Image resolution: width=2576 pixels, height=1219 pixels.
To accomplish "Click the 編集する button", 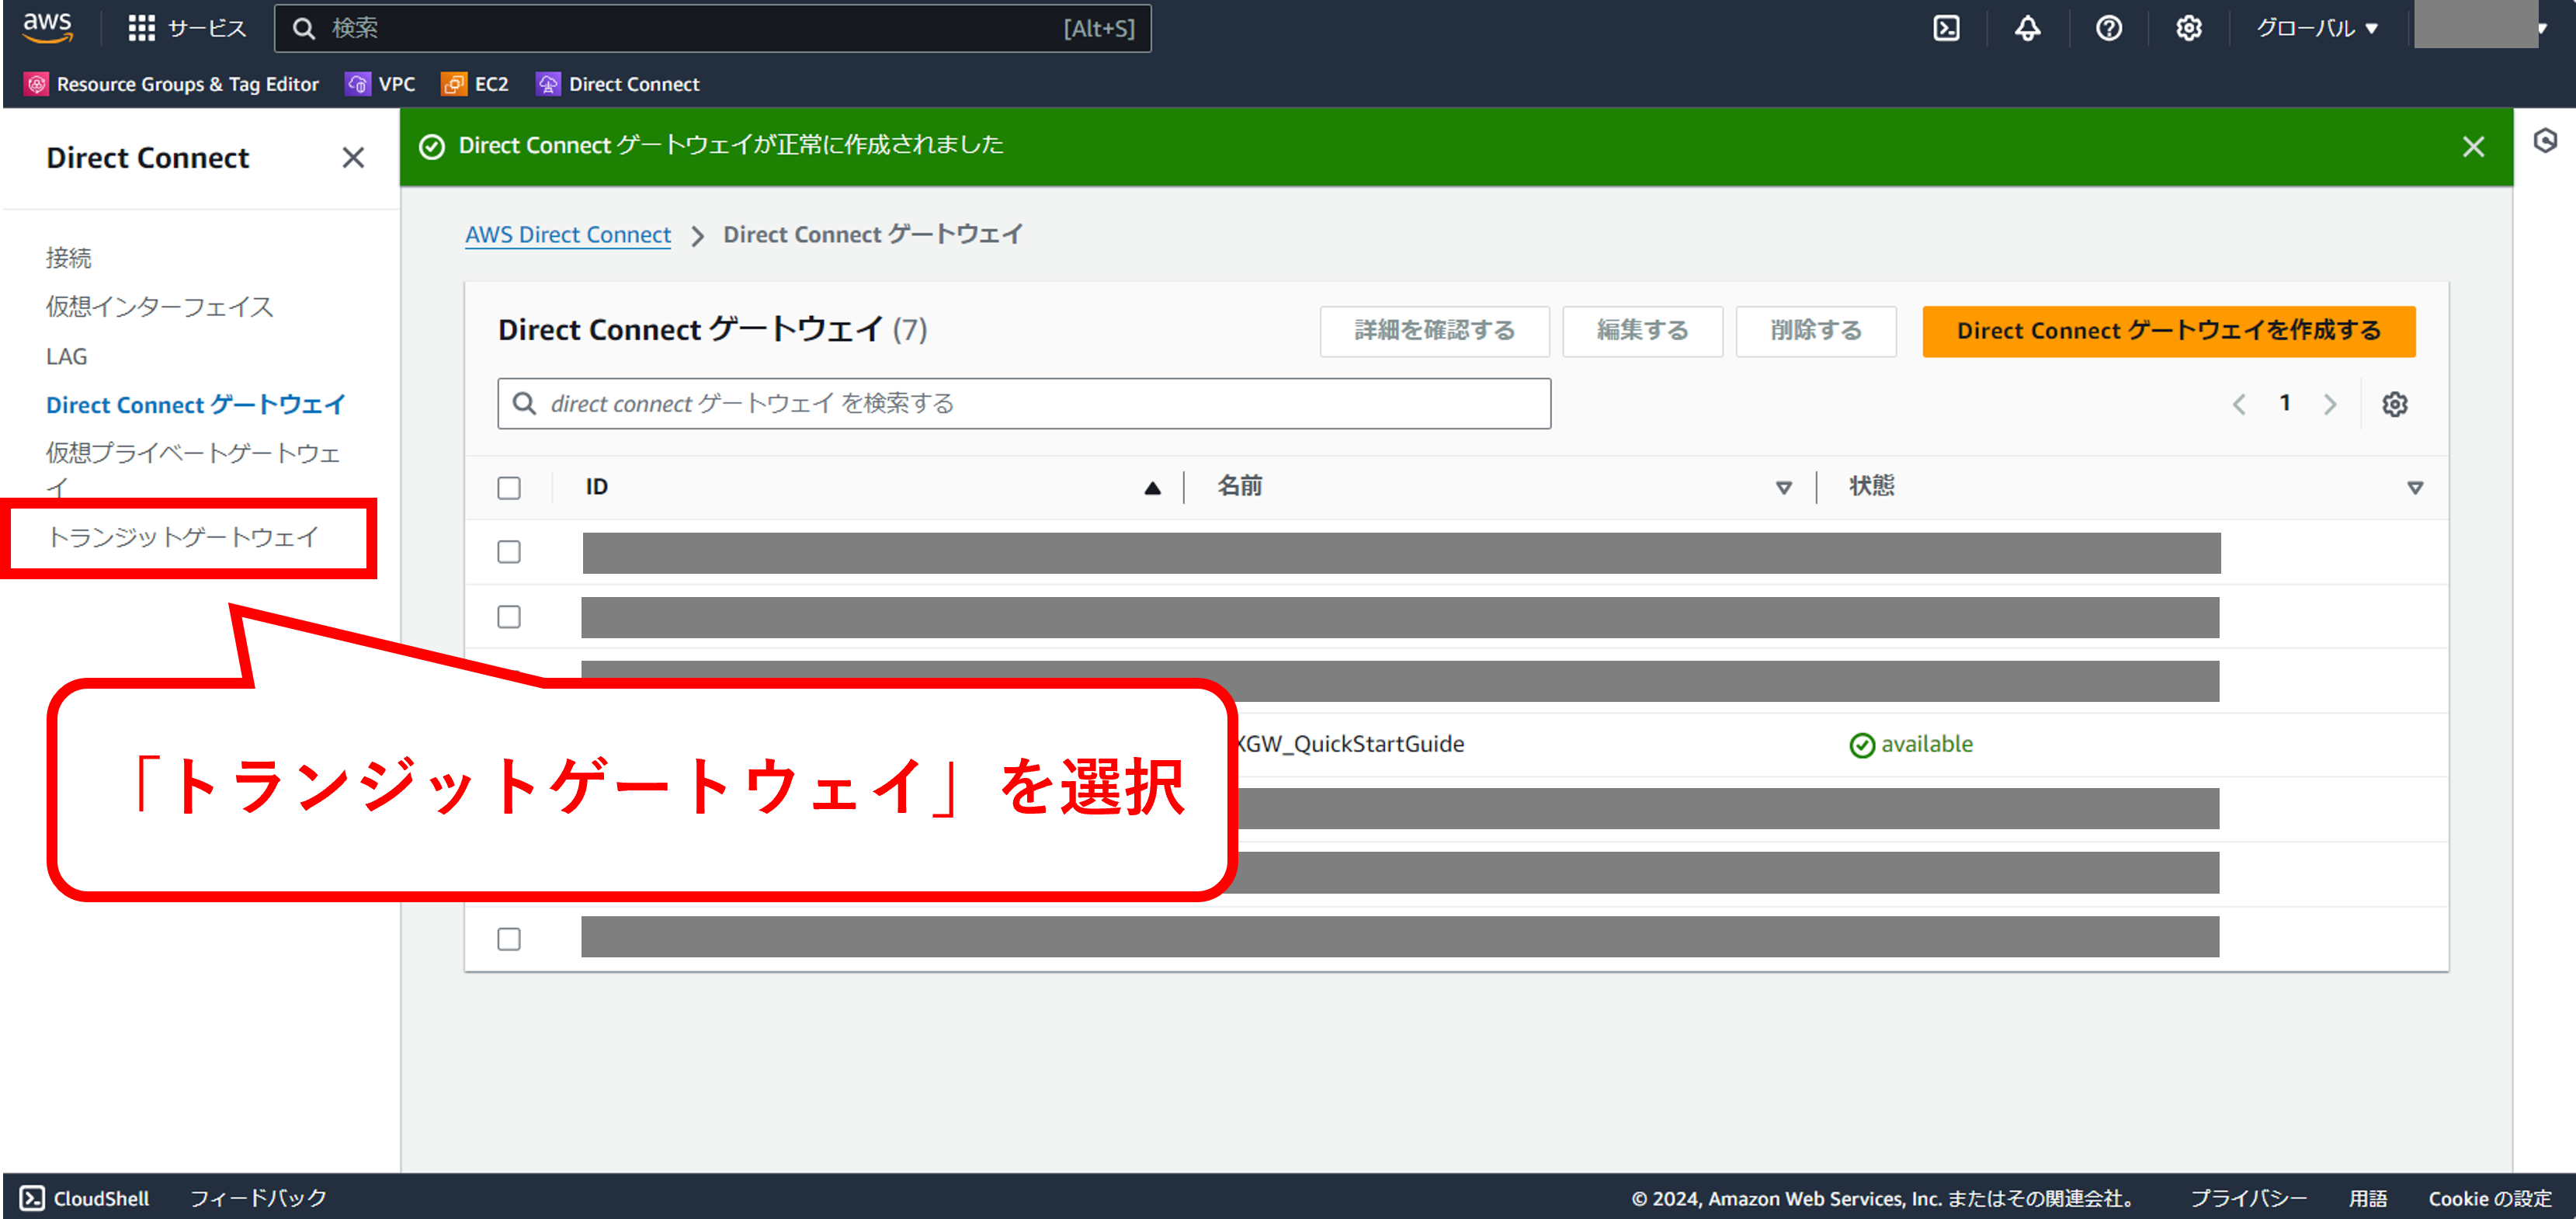I will 1642,331.
